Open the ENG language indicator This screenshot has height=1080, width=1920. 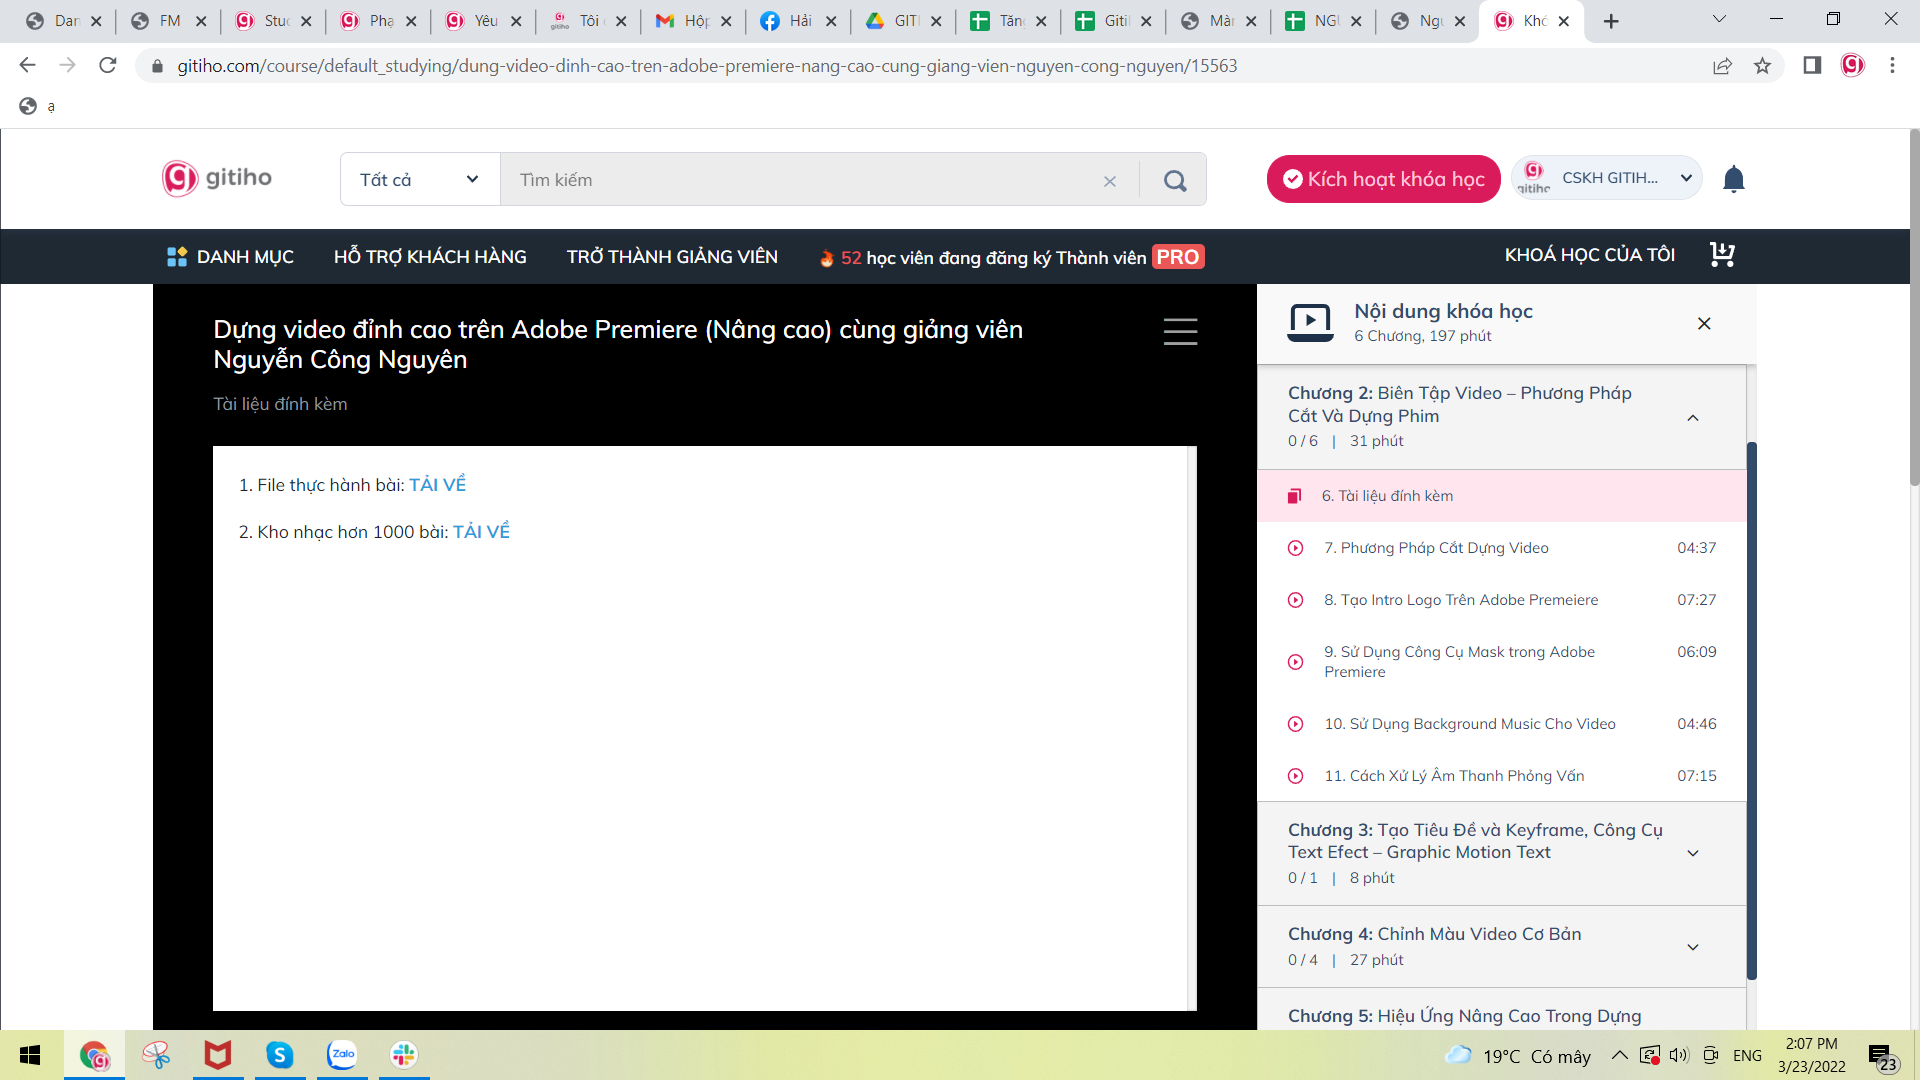1747,1055
